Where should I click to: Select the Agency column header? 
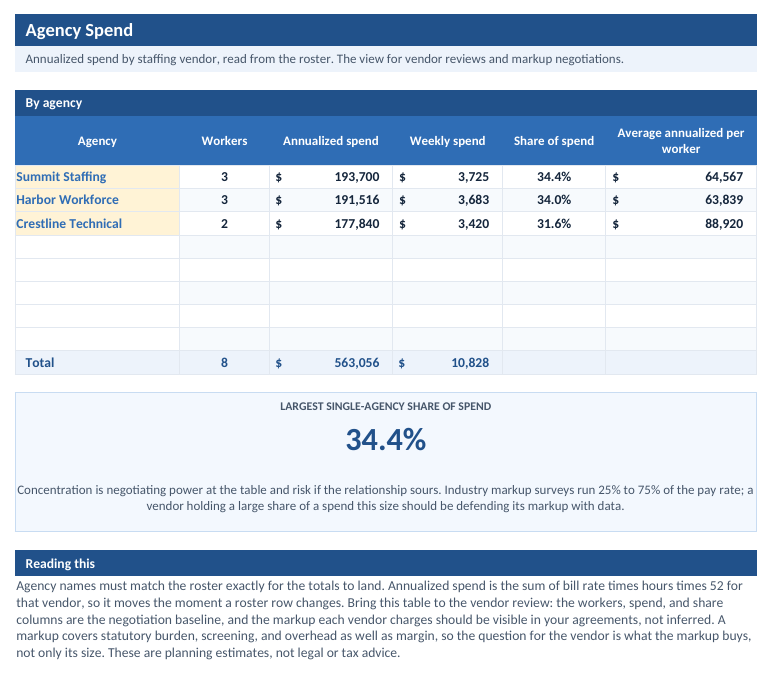(x=97, y=141)
